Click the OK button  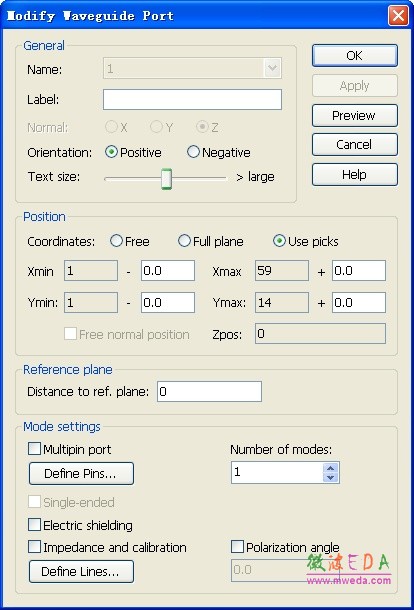point(354,56)
